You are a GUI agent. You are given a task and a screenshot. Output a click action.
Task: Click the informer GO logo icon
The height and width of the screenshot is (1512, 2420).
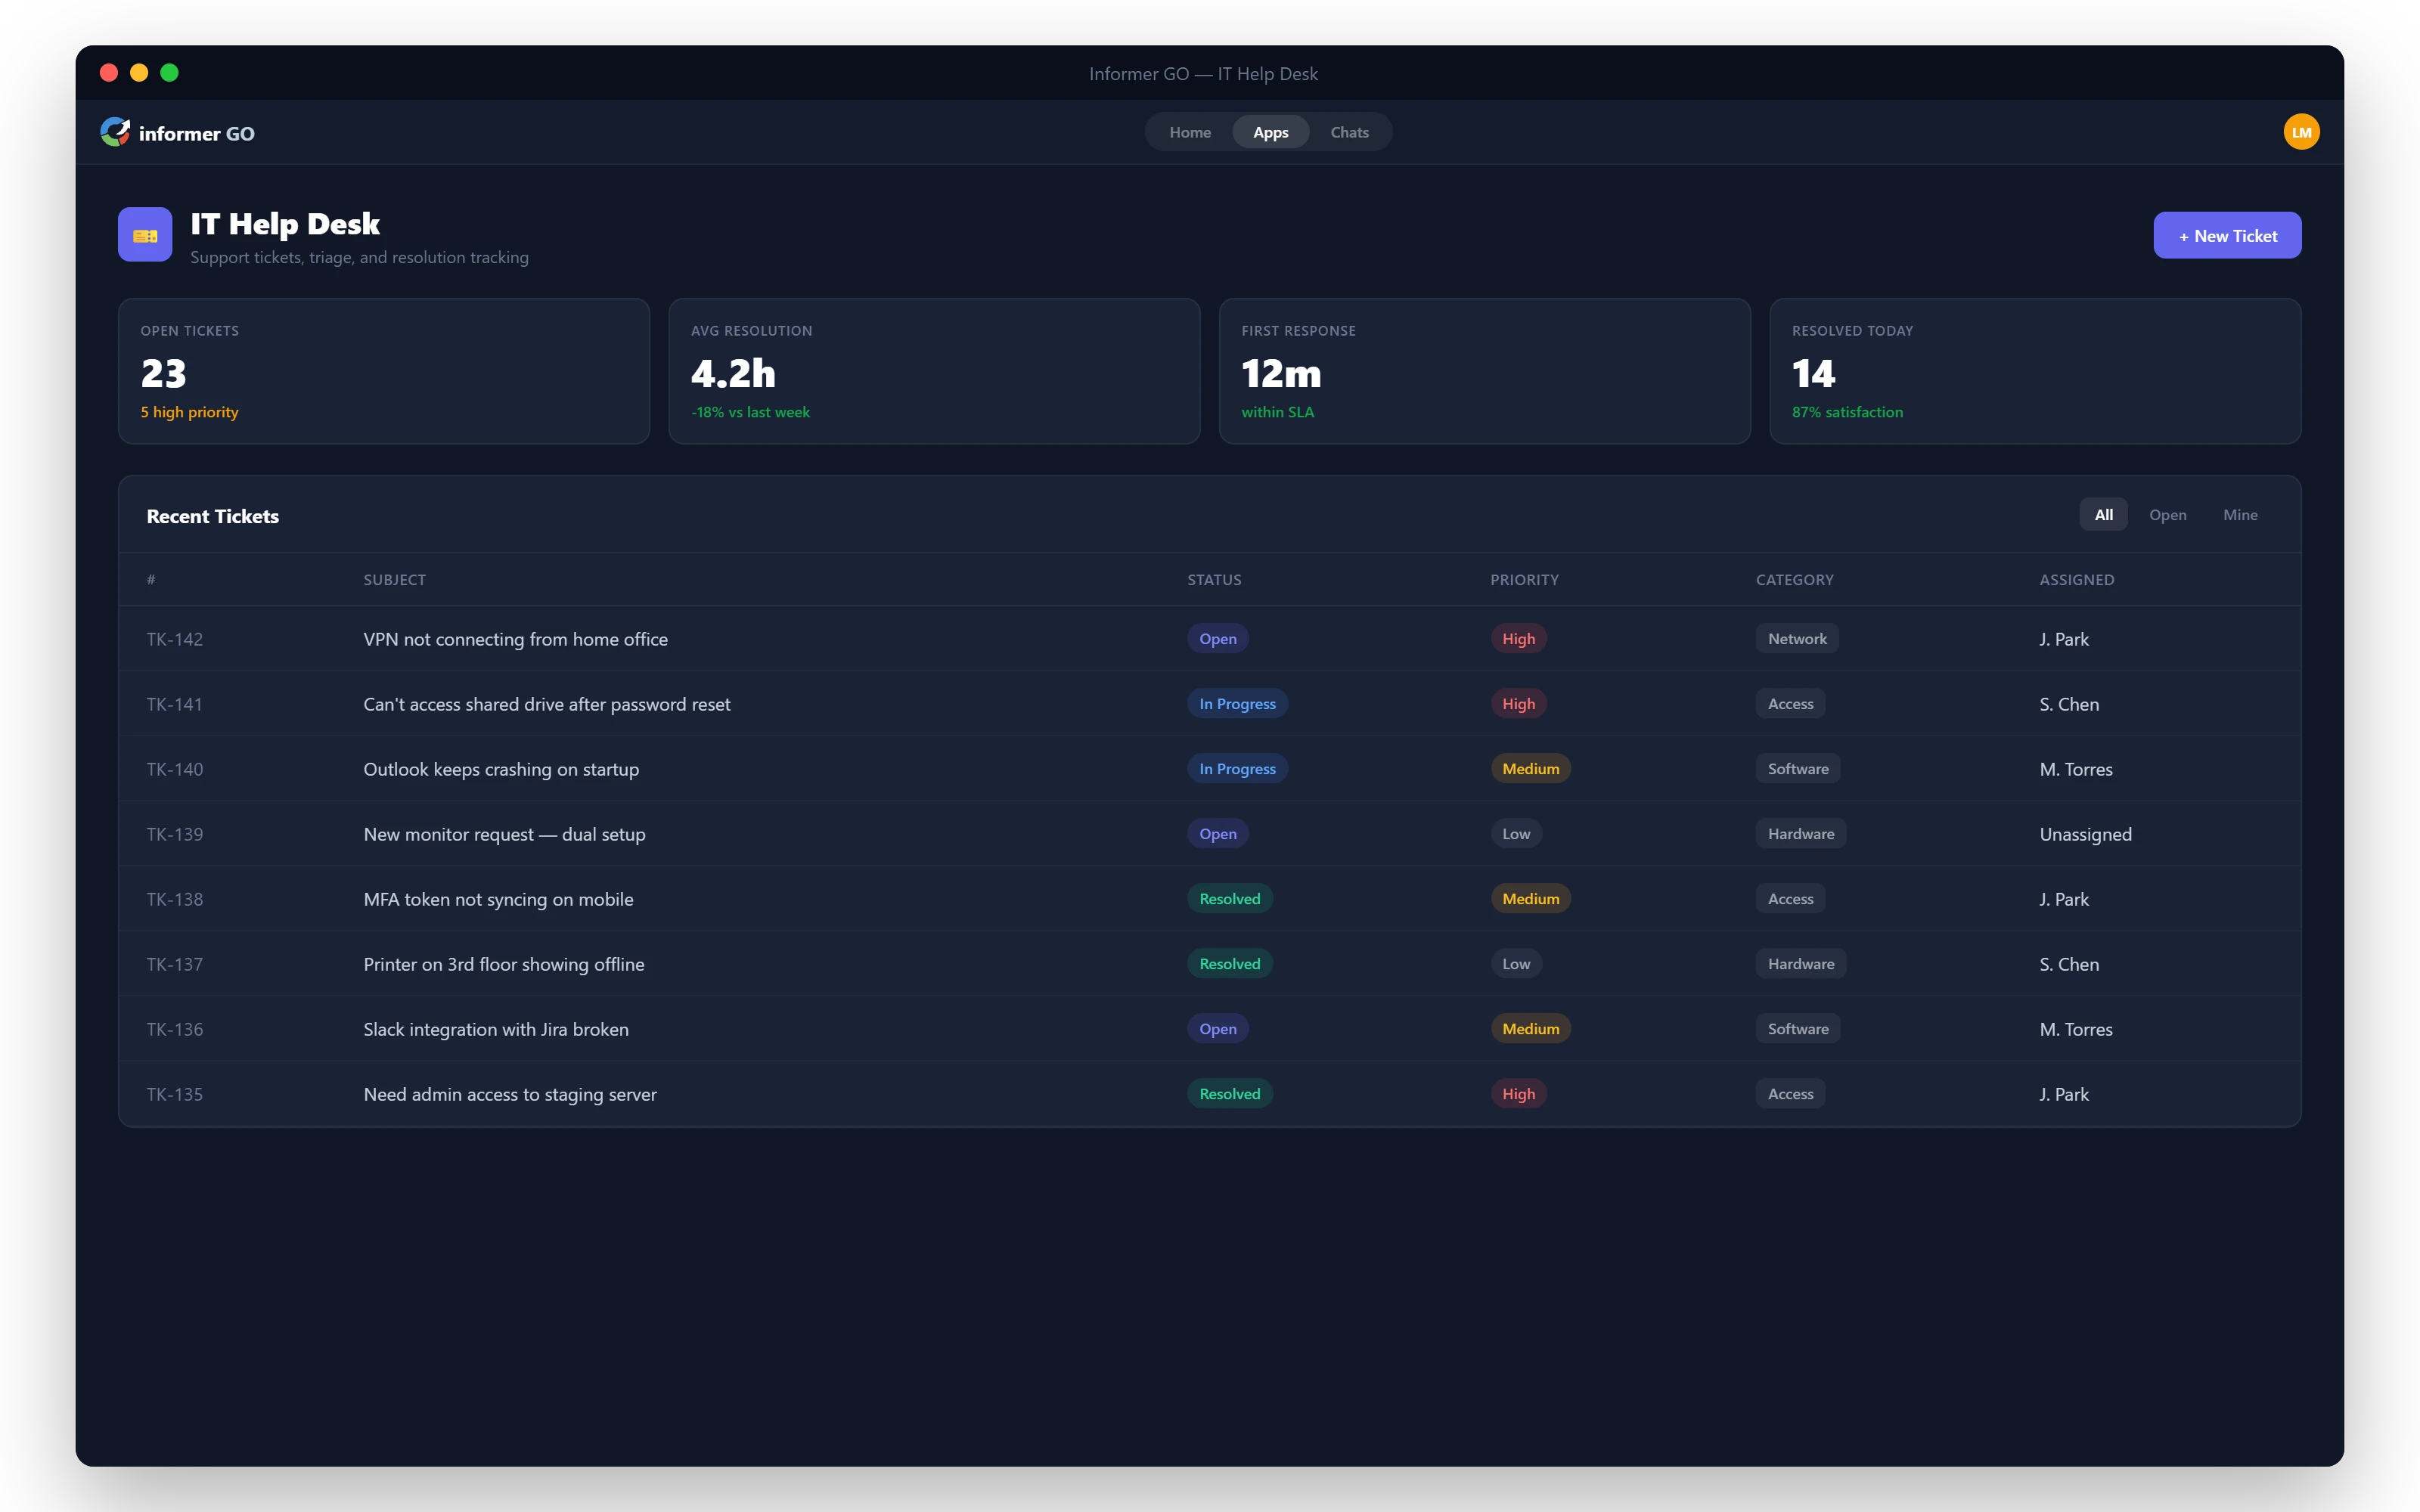coord(115,131)
